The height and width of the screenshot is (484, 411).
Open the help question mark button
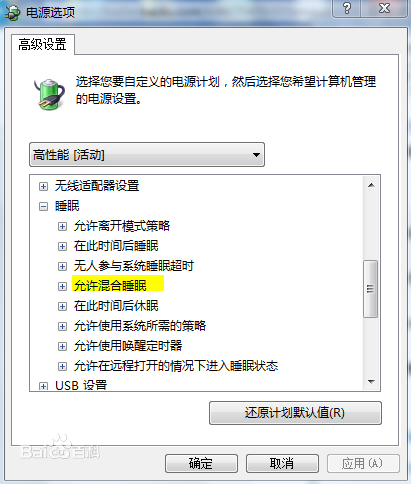347,8
